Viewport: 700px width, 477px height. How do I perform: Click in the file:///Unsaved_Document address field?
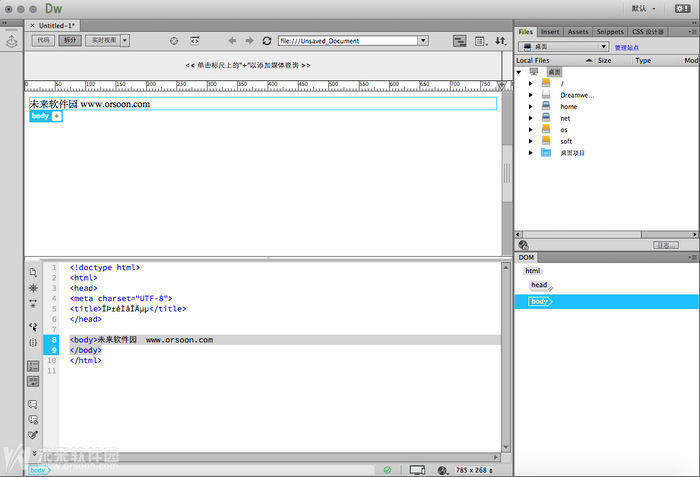click(348, 41)
